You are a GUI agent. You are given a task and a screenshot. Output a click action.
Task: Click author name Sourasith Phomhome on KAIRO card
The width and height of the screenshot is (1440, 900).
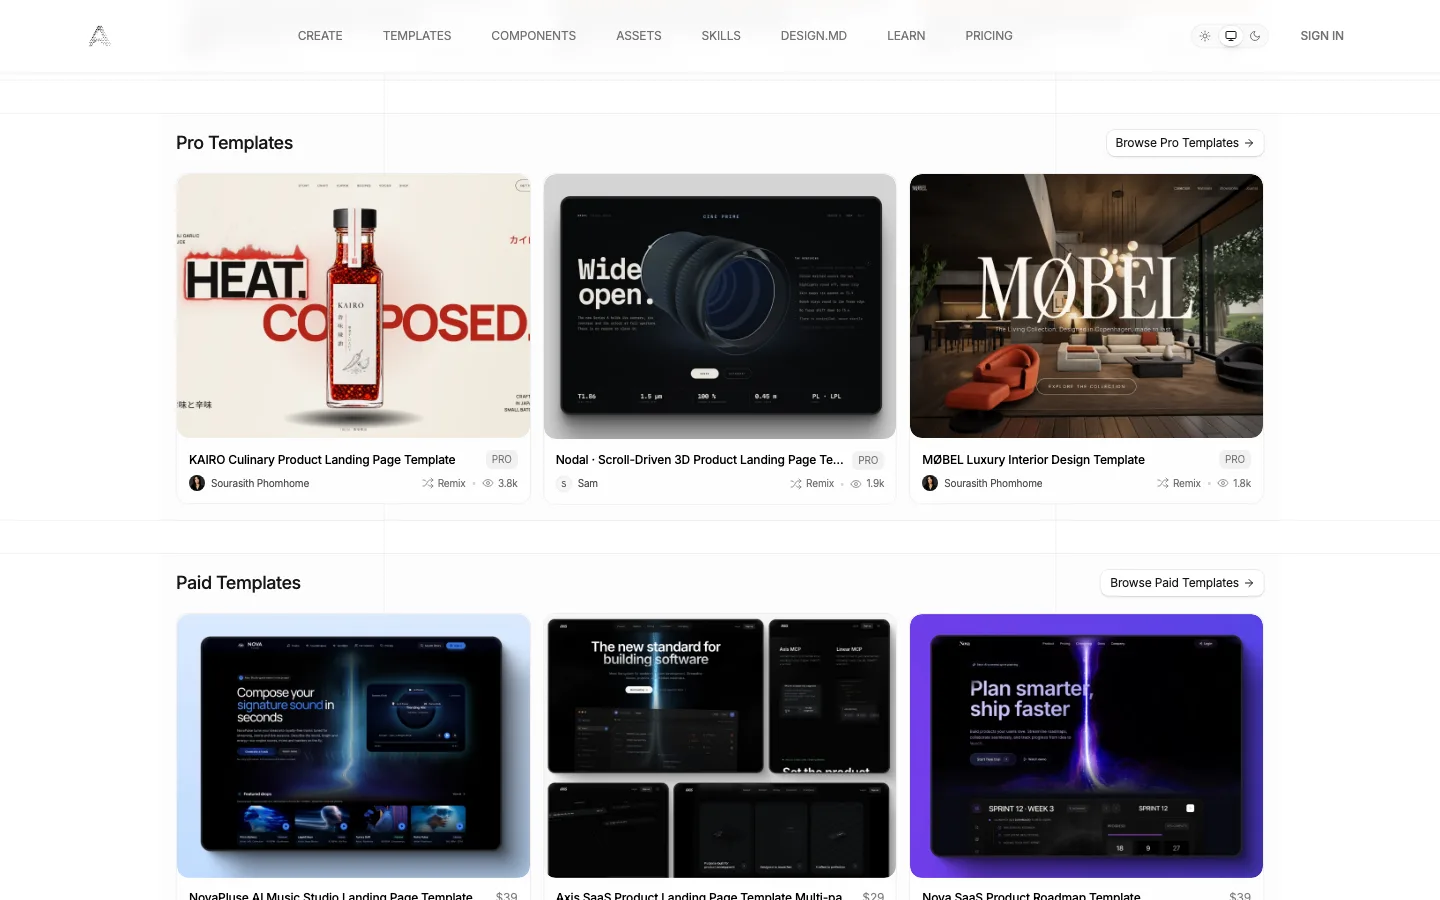[260, 483]
